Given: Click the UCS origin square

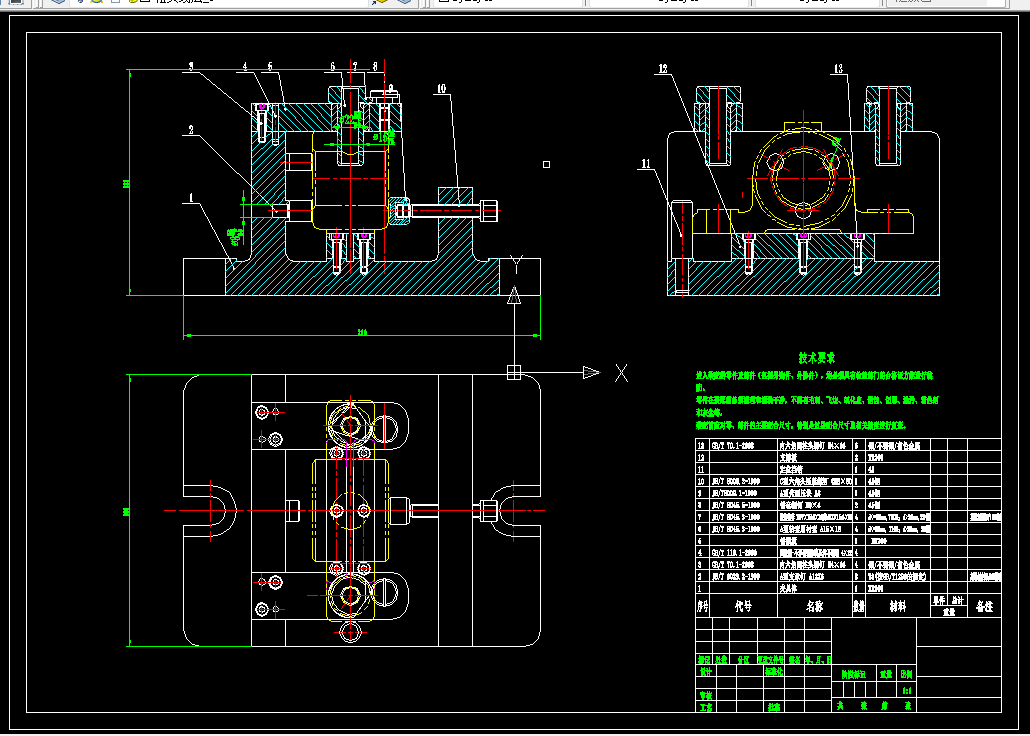Looking at the screenshot, I should (x=514, y=373).
